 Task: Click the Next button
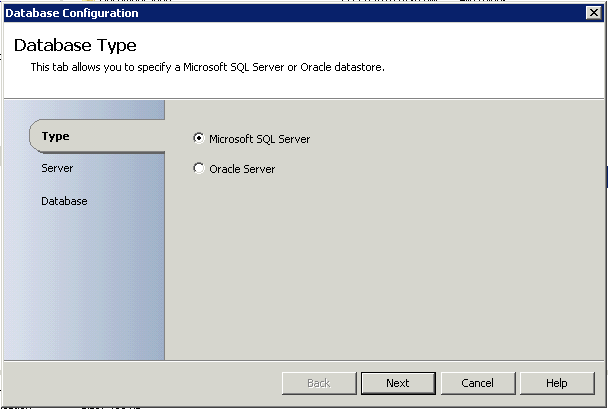coord(398,383)
